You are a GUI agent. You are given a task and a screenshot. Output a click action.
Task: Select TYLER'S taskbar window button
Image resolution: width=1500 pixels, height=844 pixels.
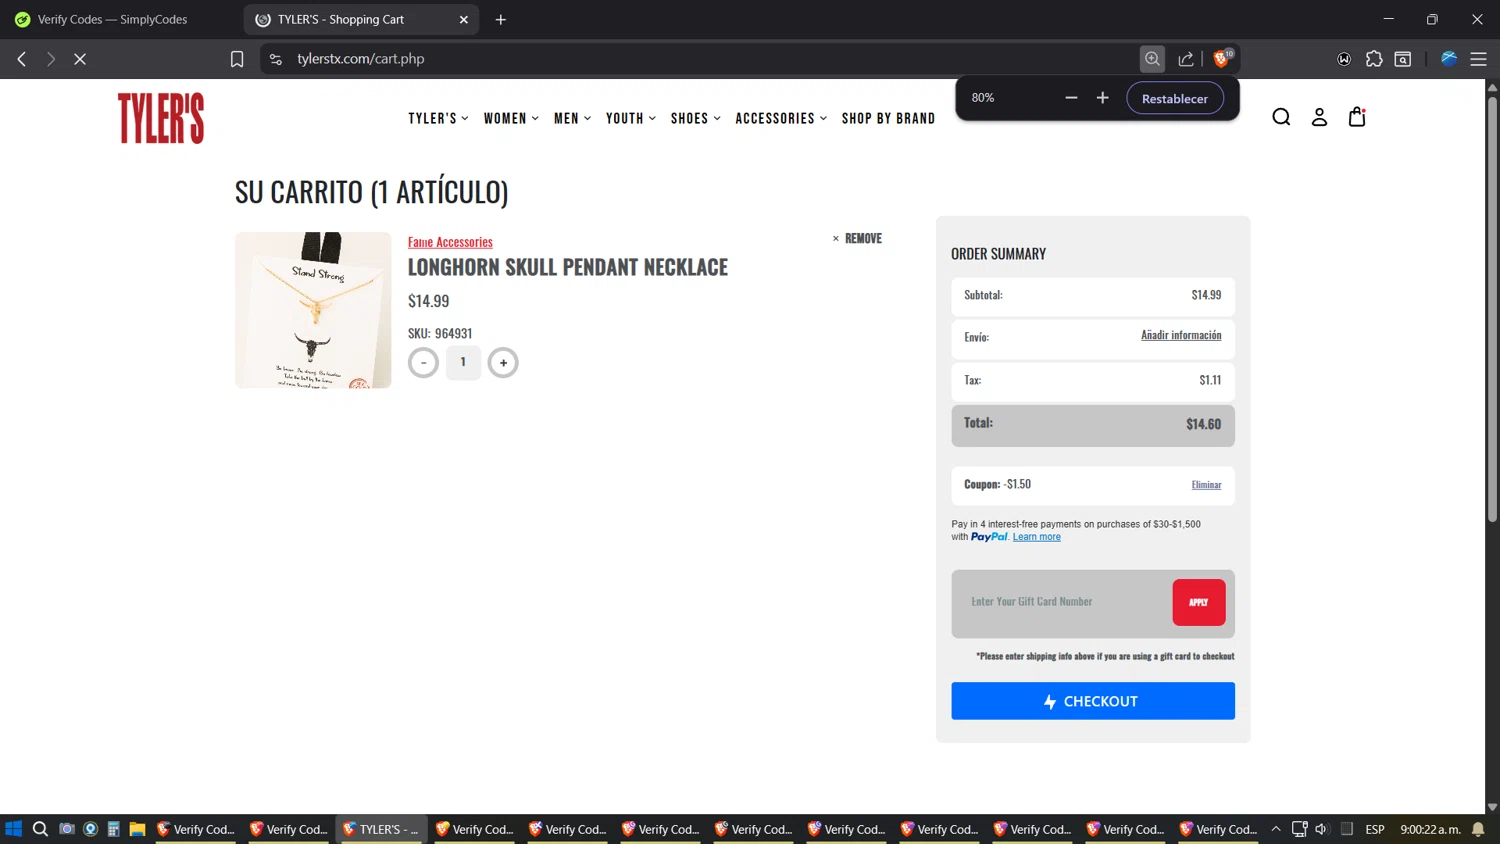[381, 829]
